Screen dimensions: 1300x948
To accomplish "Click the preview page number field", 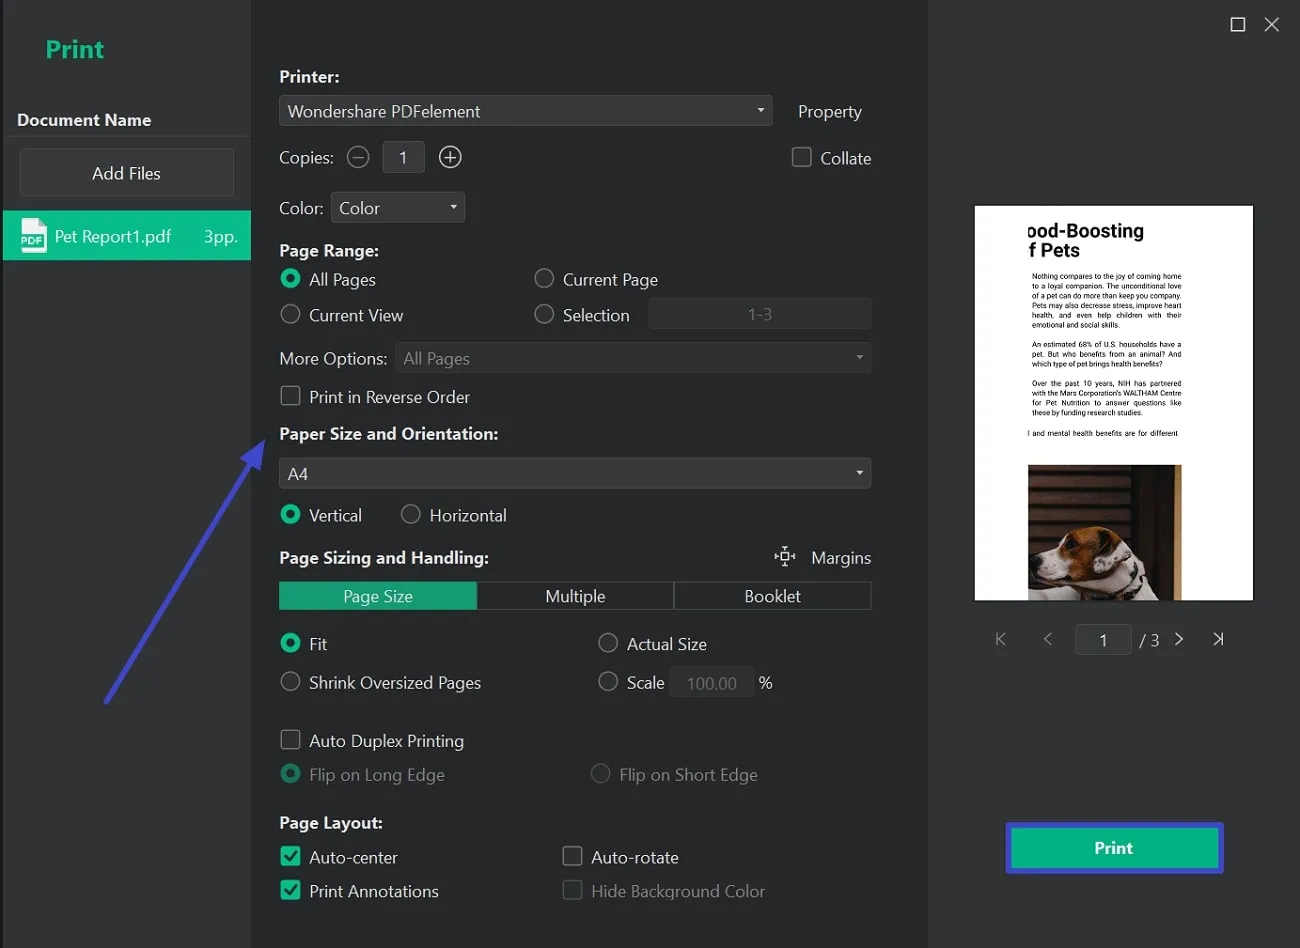I will point(1103,640).
